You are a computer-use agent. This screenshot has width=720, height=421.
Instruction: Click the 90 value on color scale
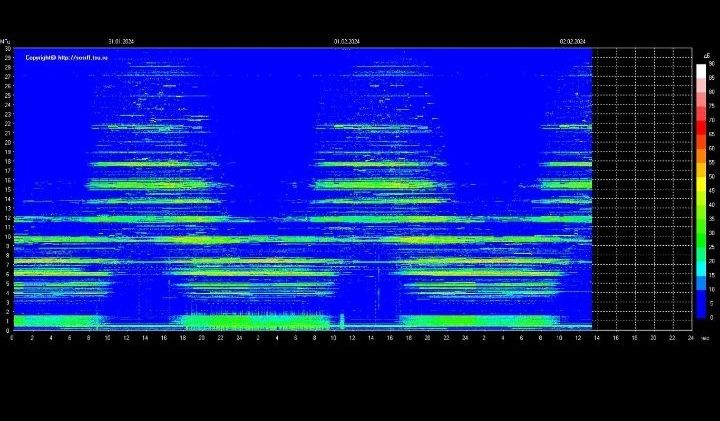click(711, 64)
